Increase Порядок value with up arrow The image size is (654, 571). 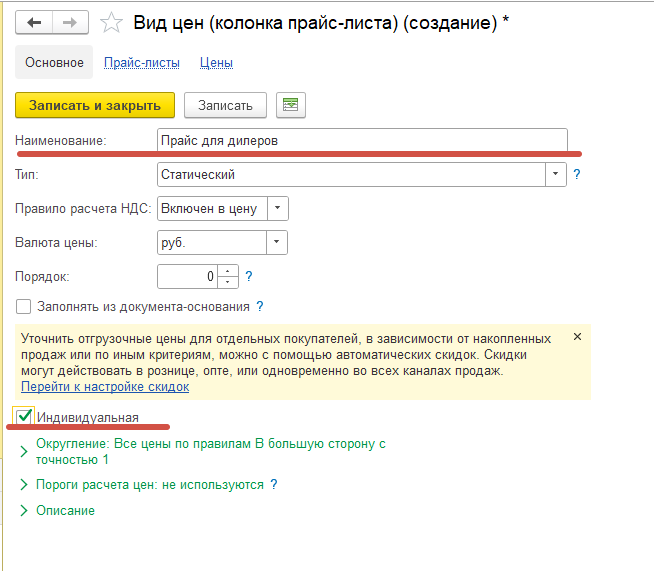[x=228, y=271]
